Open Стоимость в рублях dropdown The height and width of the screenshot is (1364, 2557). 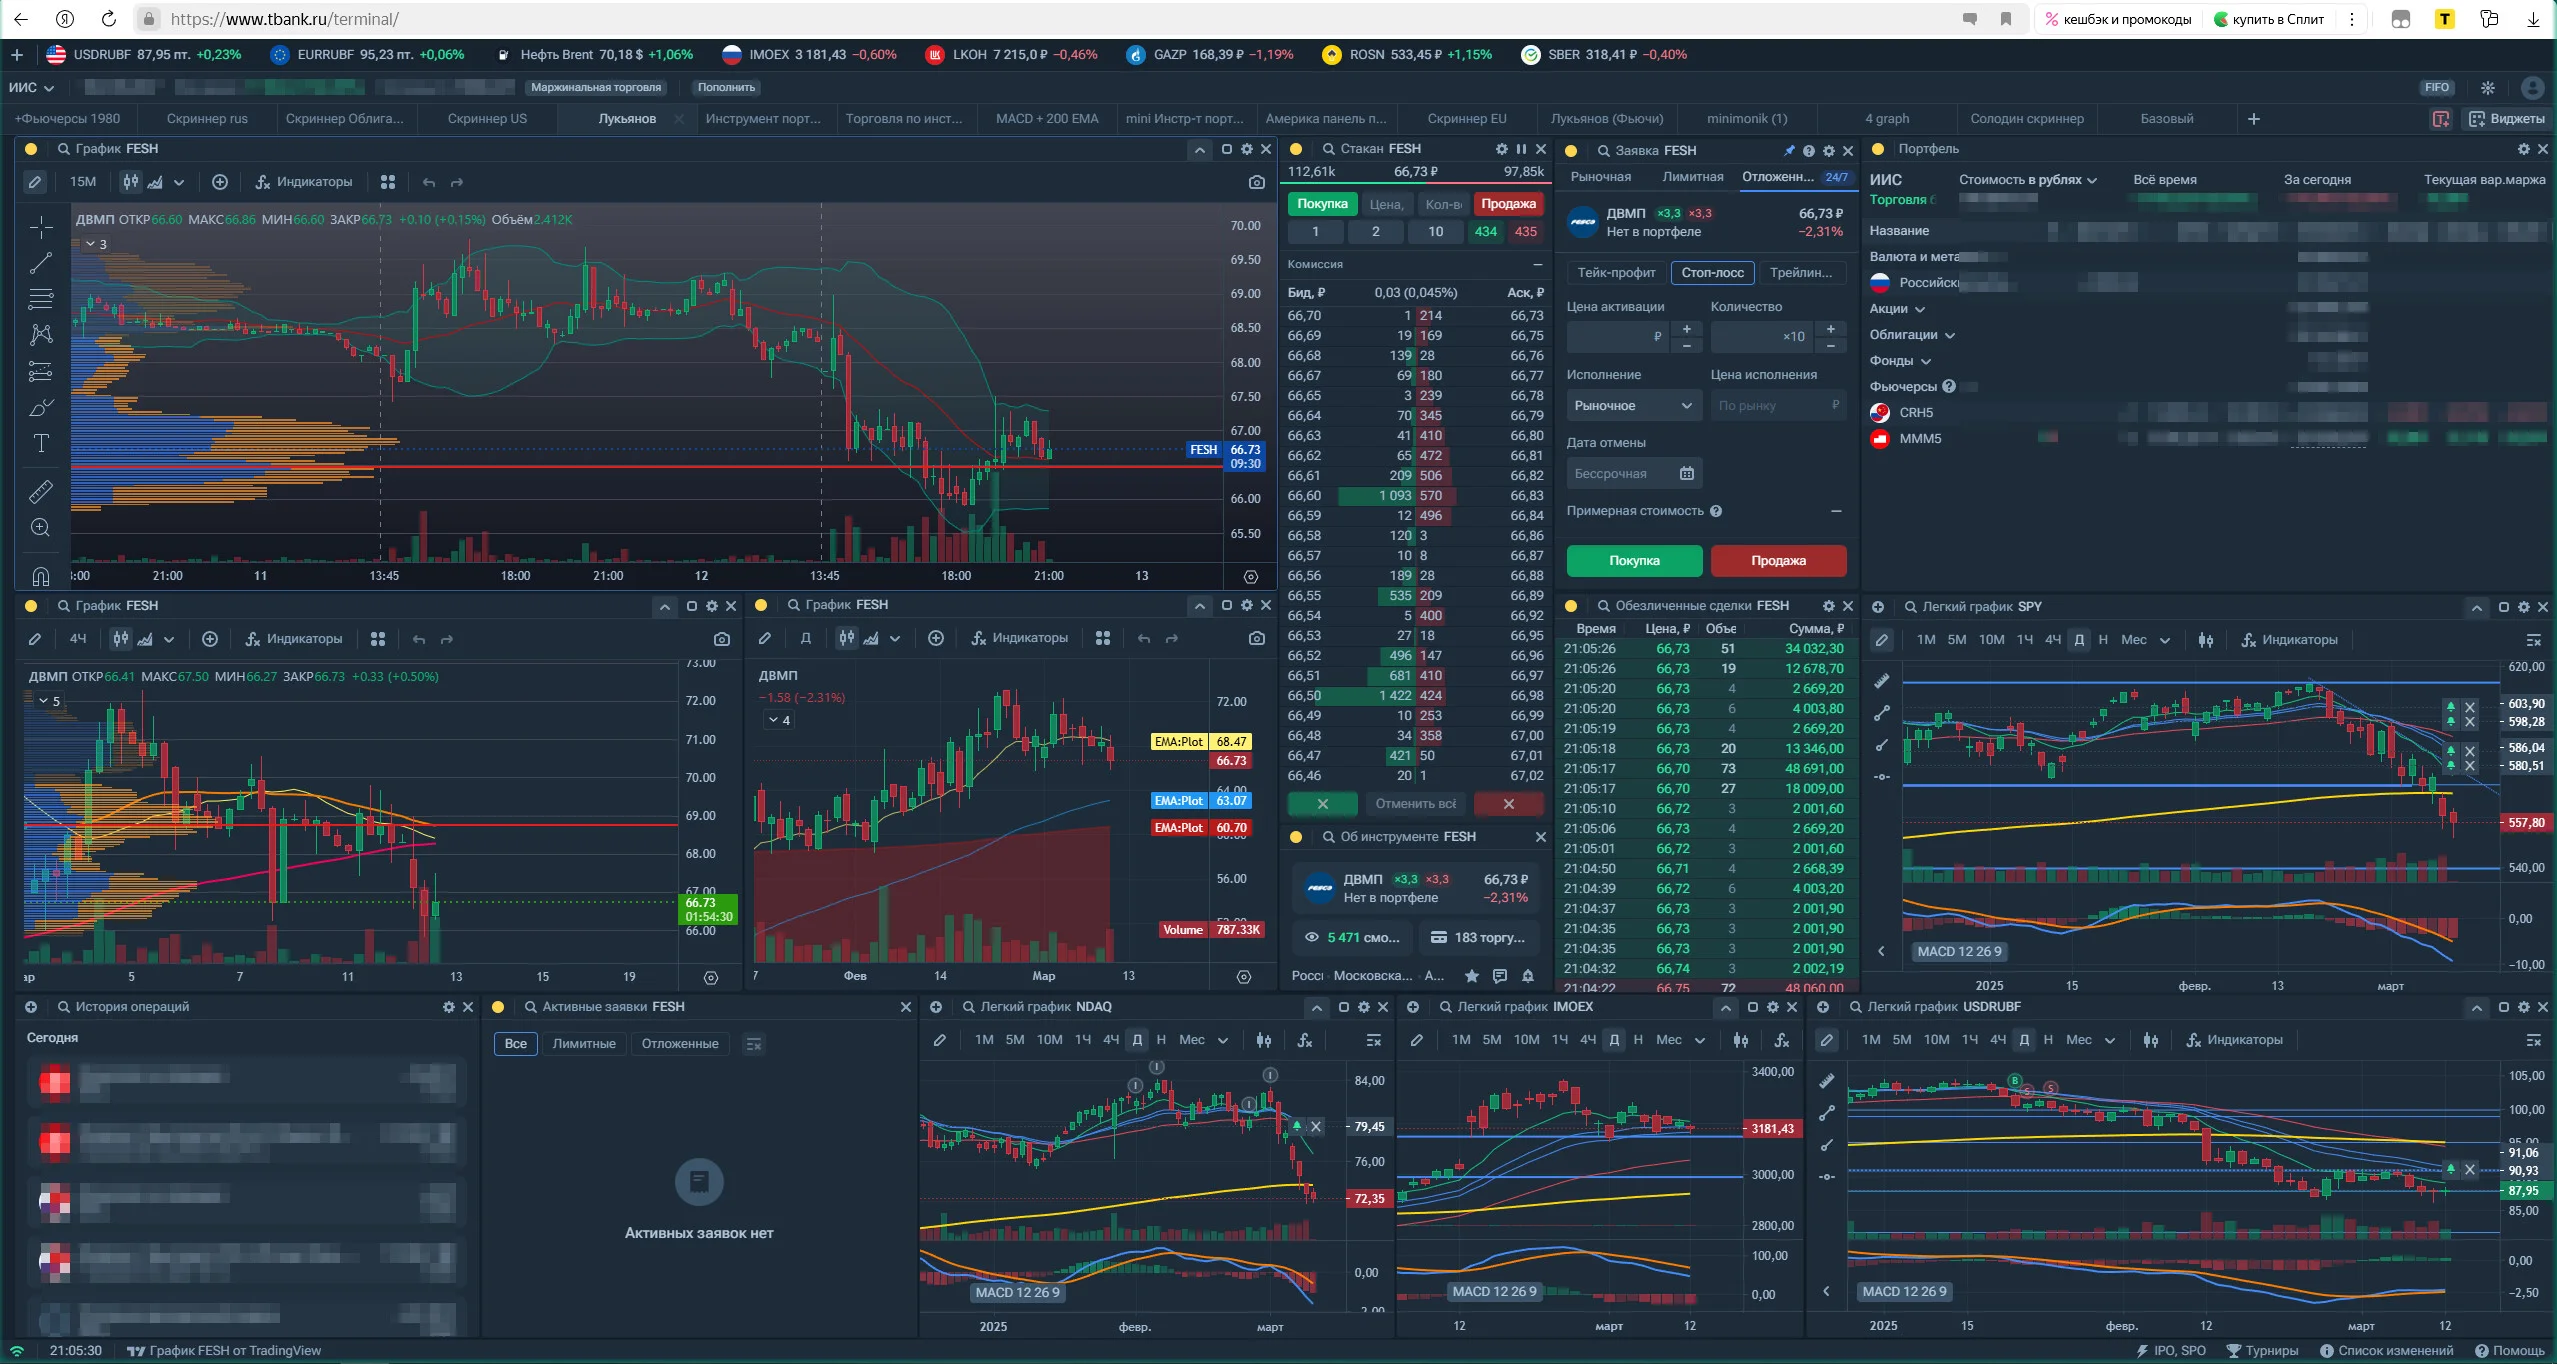coord(2027,180)
